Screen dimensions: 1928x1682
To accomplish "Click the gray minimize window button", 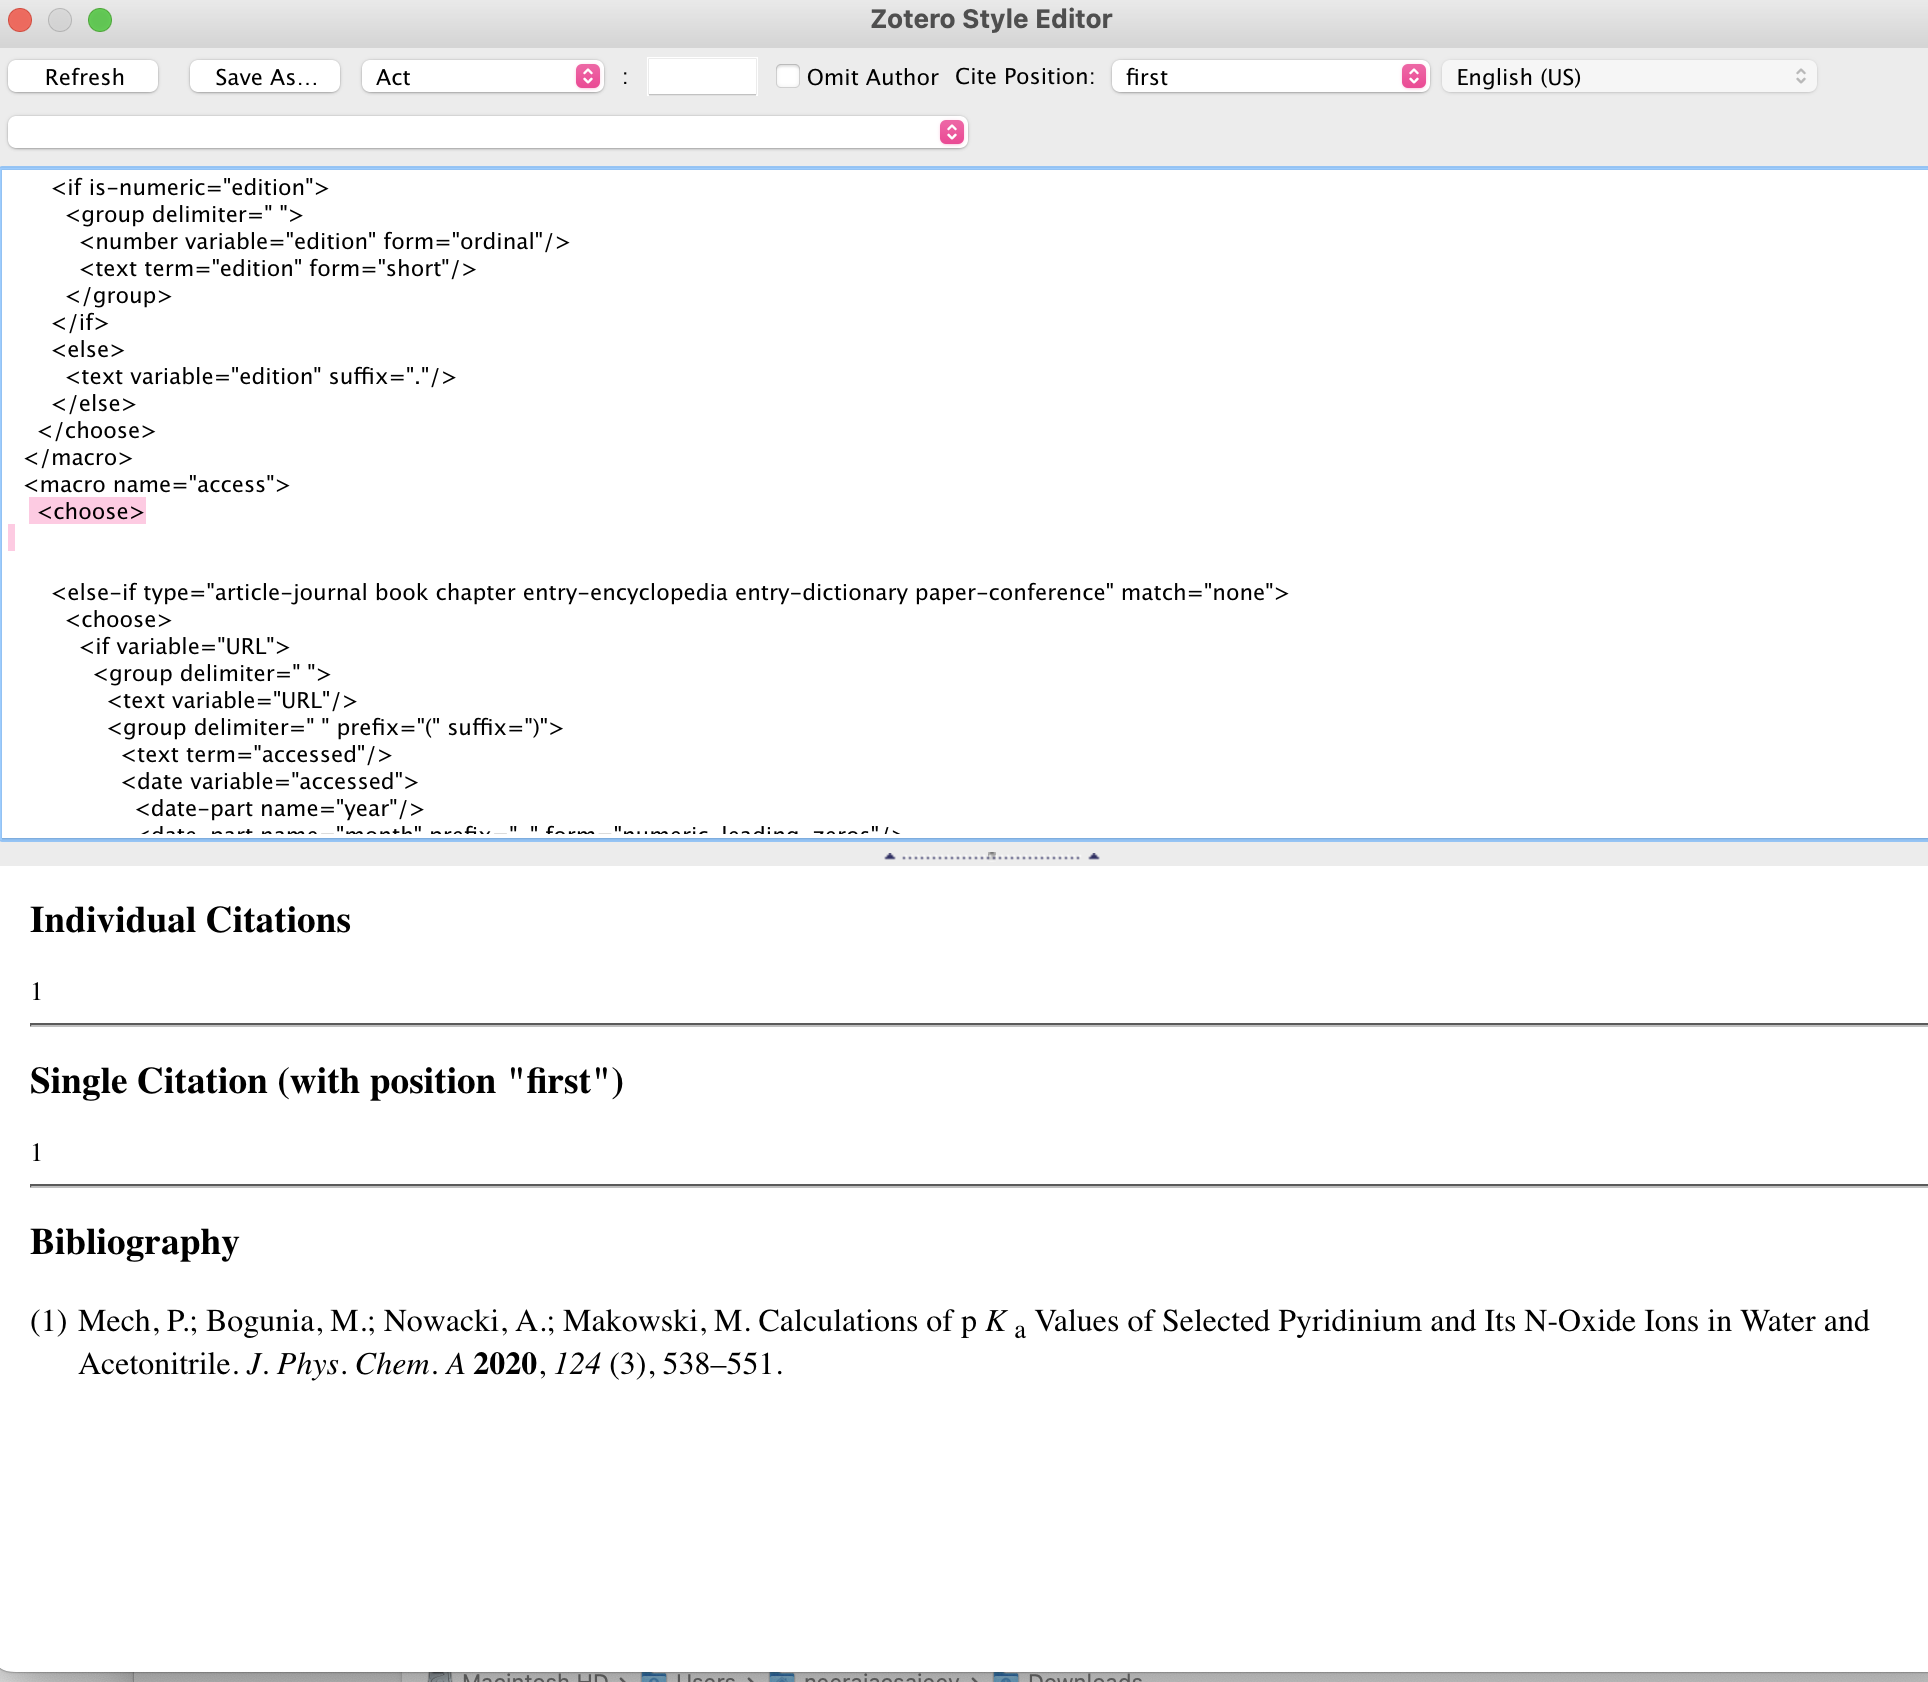I will coord(60,20).
